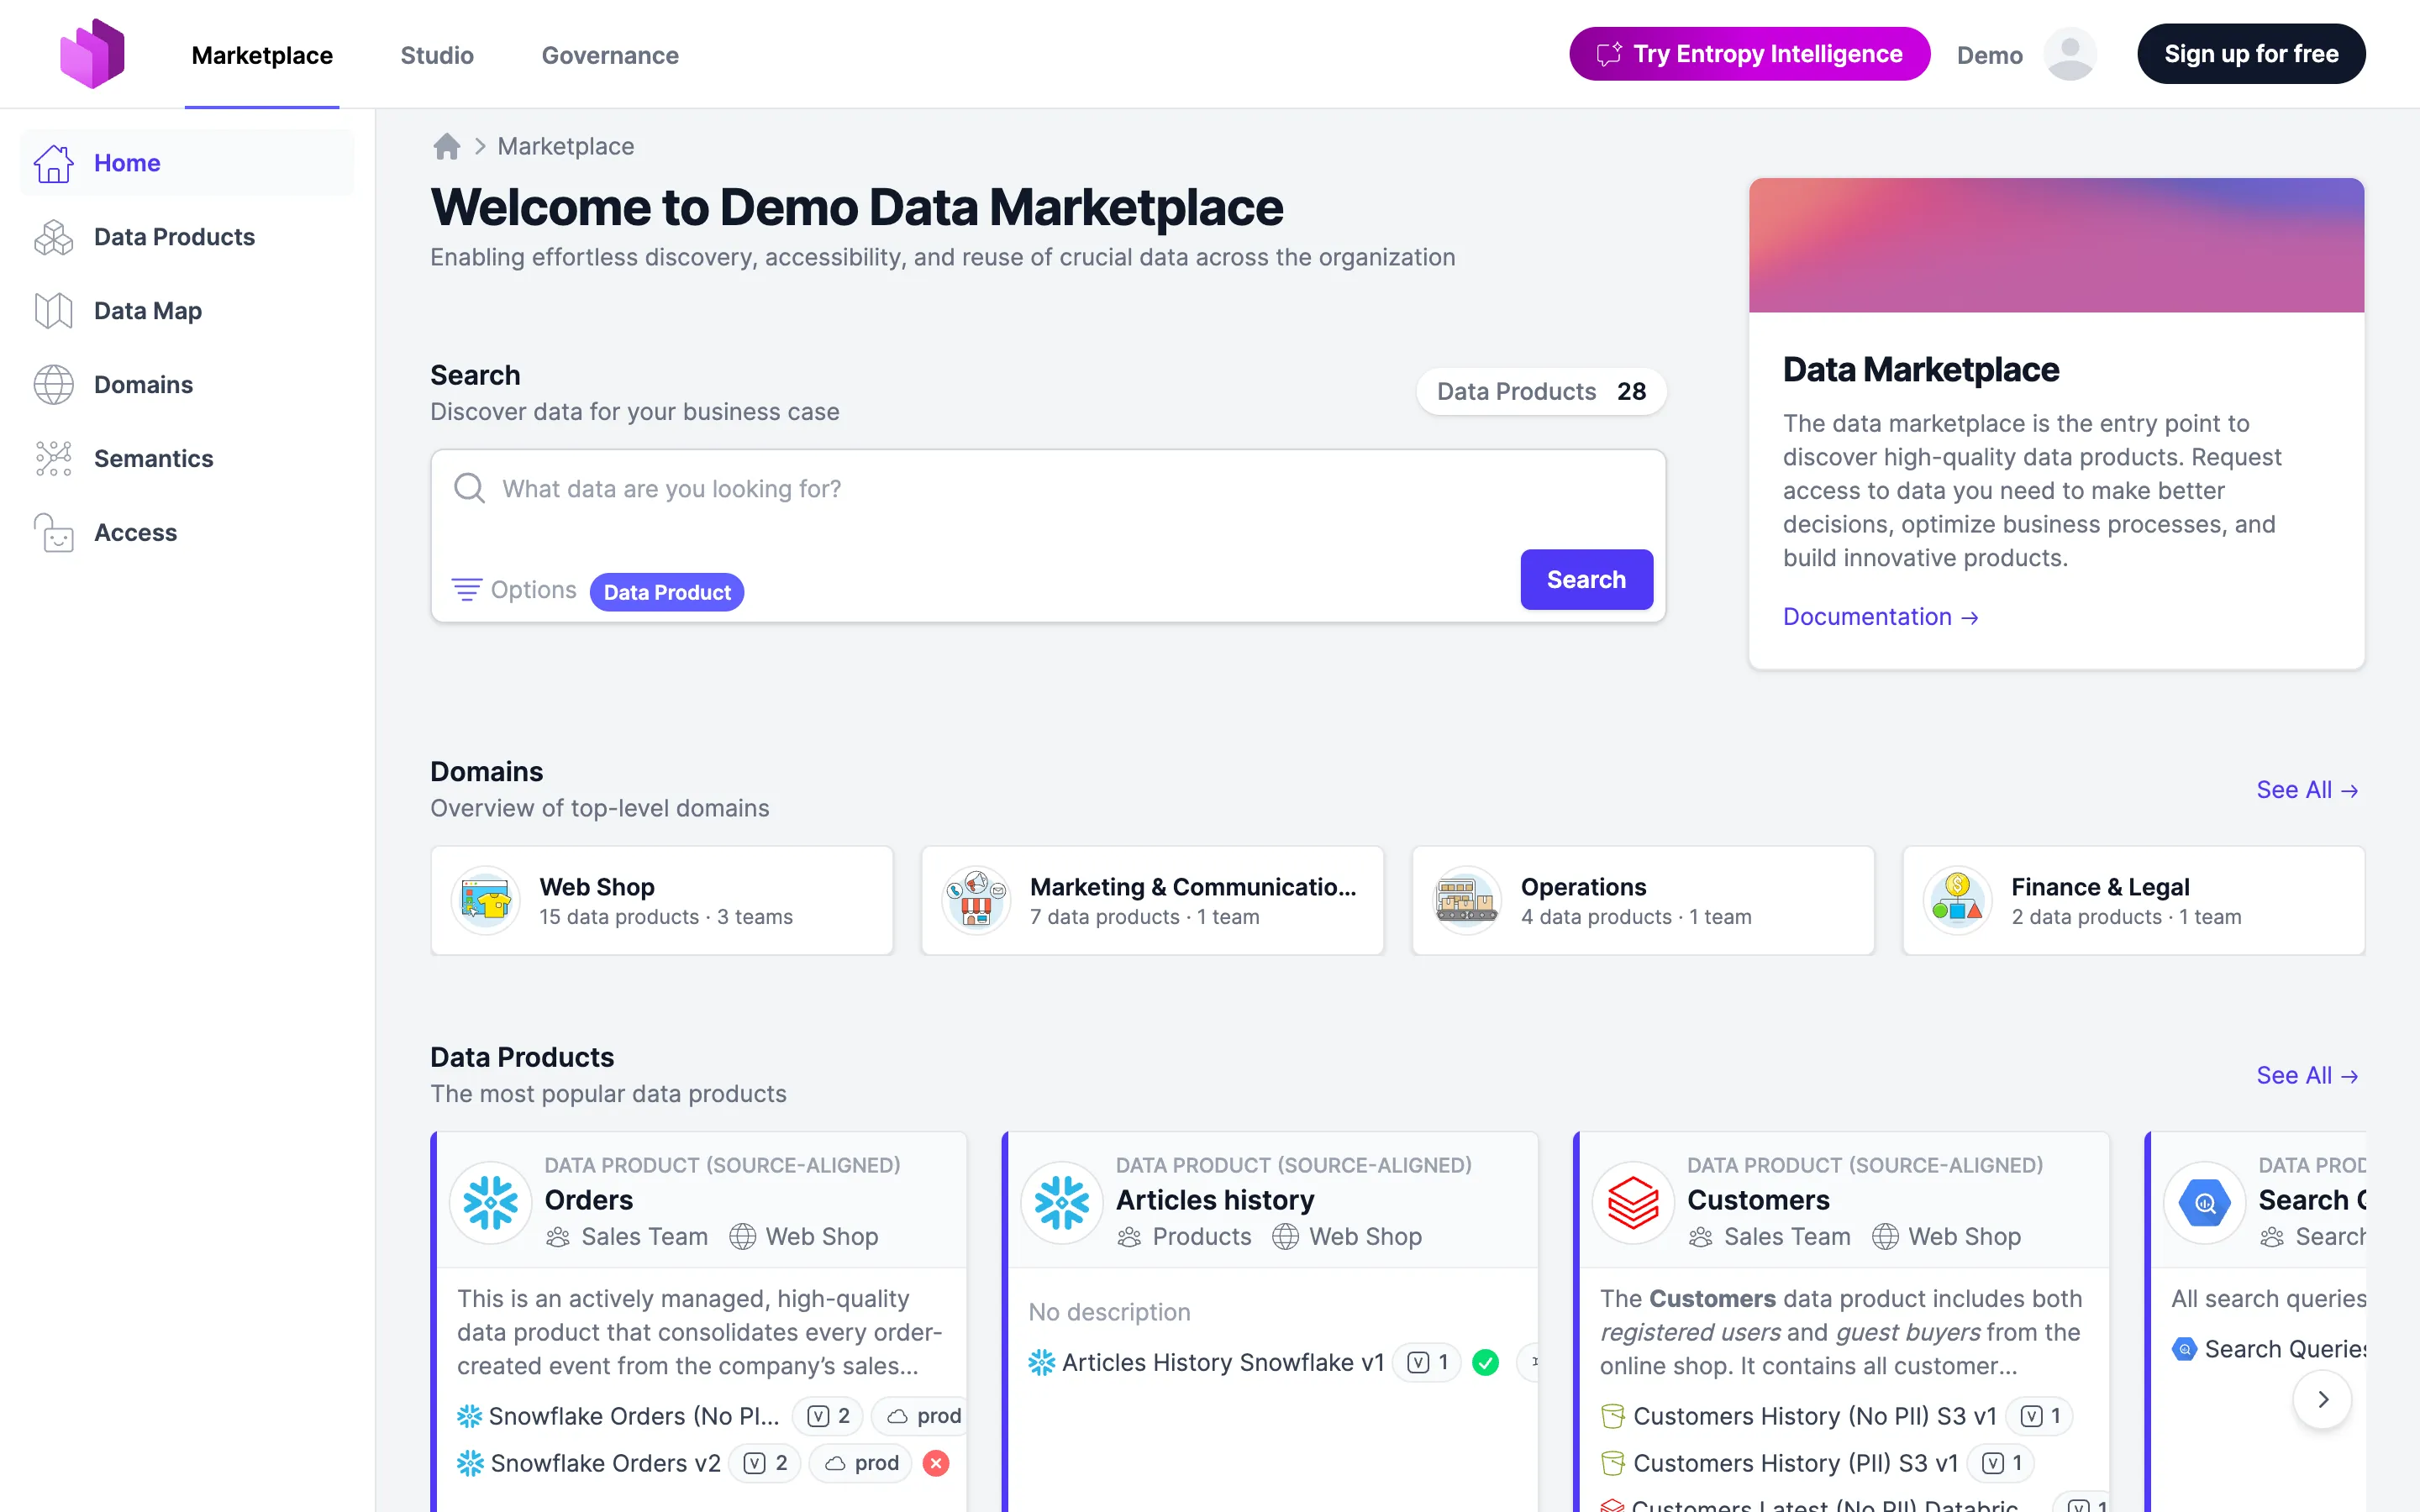Click See All for Domains

tap(2308, 790)
